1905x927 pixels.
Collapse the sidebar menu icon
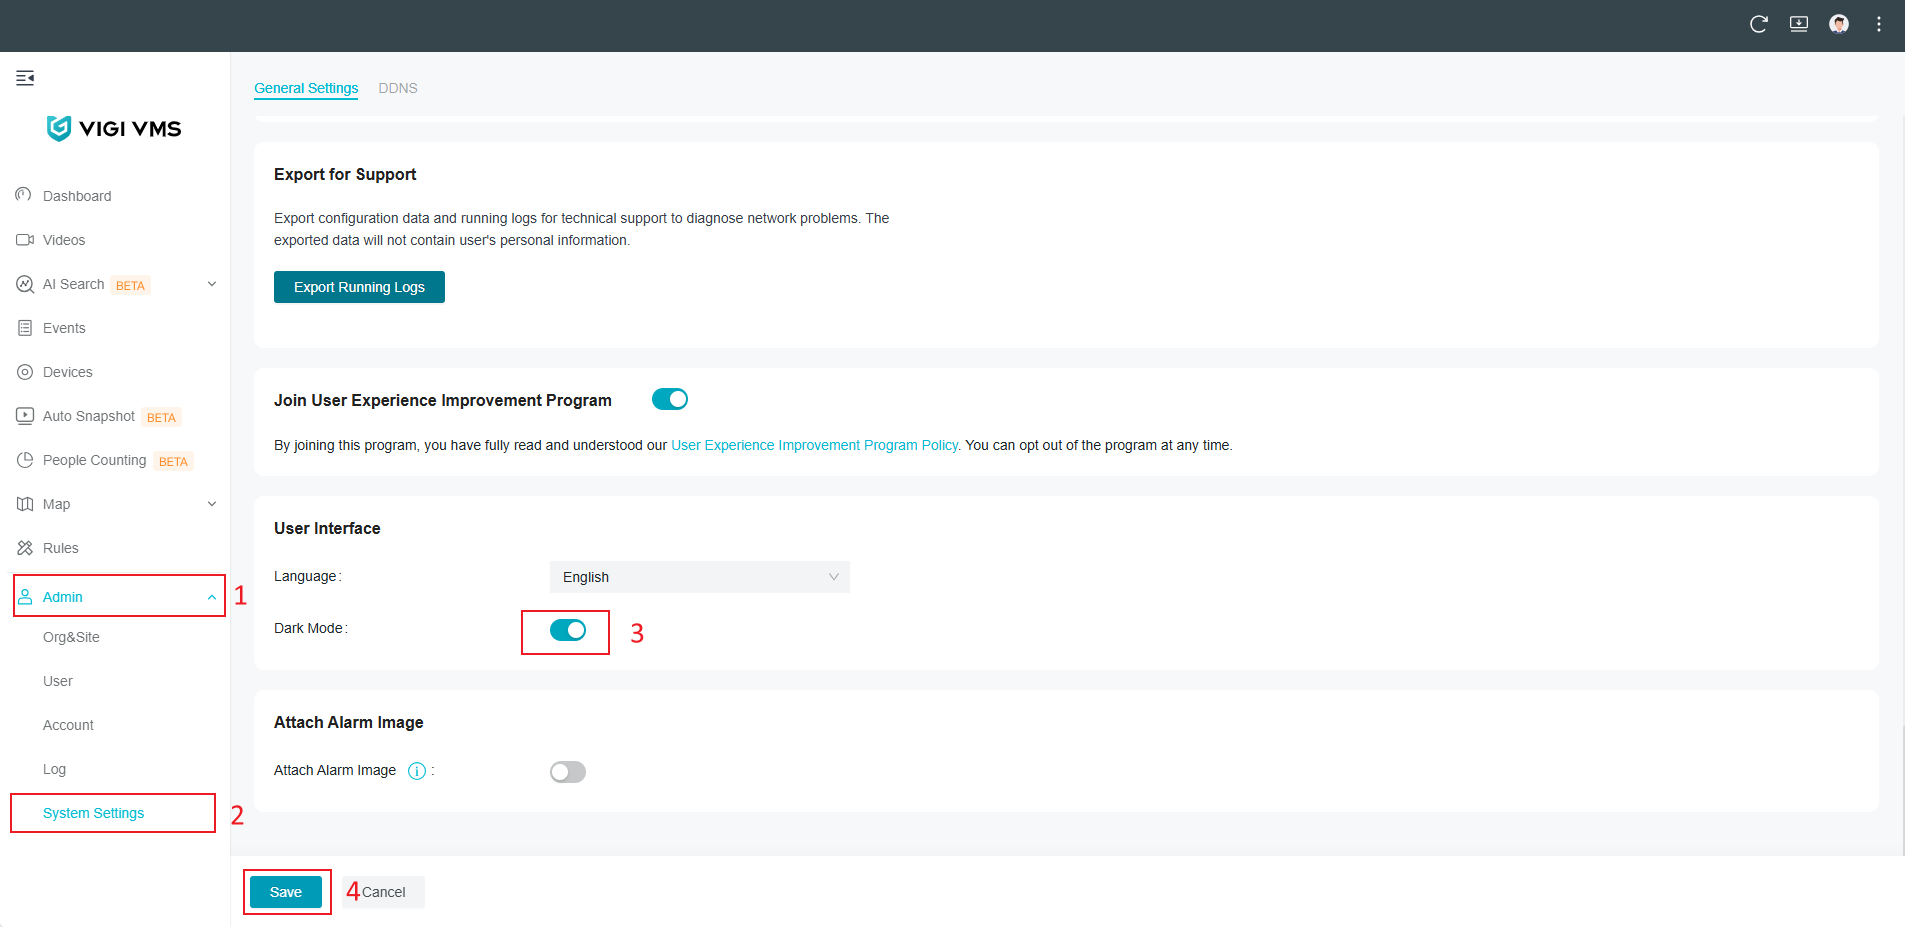pyautogui.click(x=25, y=78)
